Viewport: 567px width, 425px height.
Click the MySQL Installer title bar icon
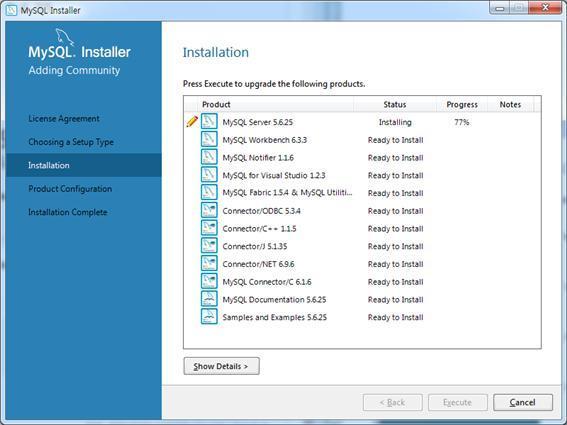click(x=11, y=10)
